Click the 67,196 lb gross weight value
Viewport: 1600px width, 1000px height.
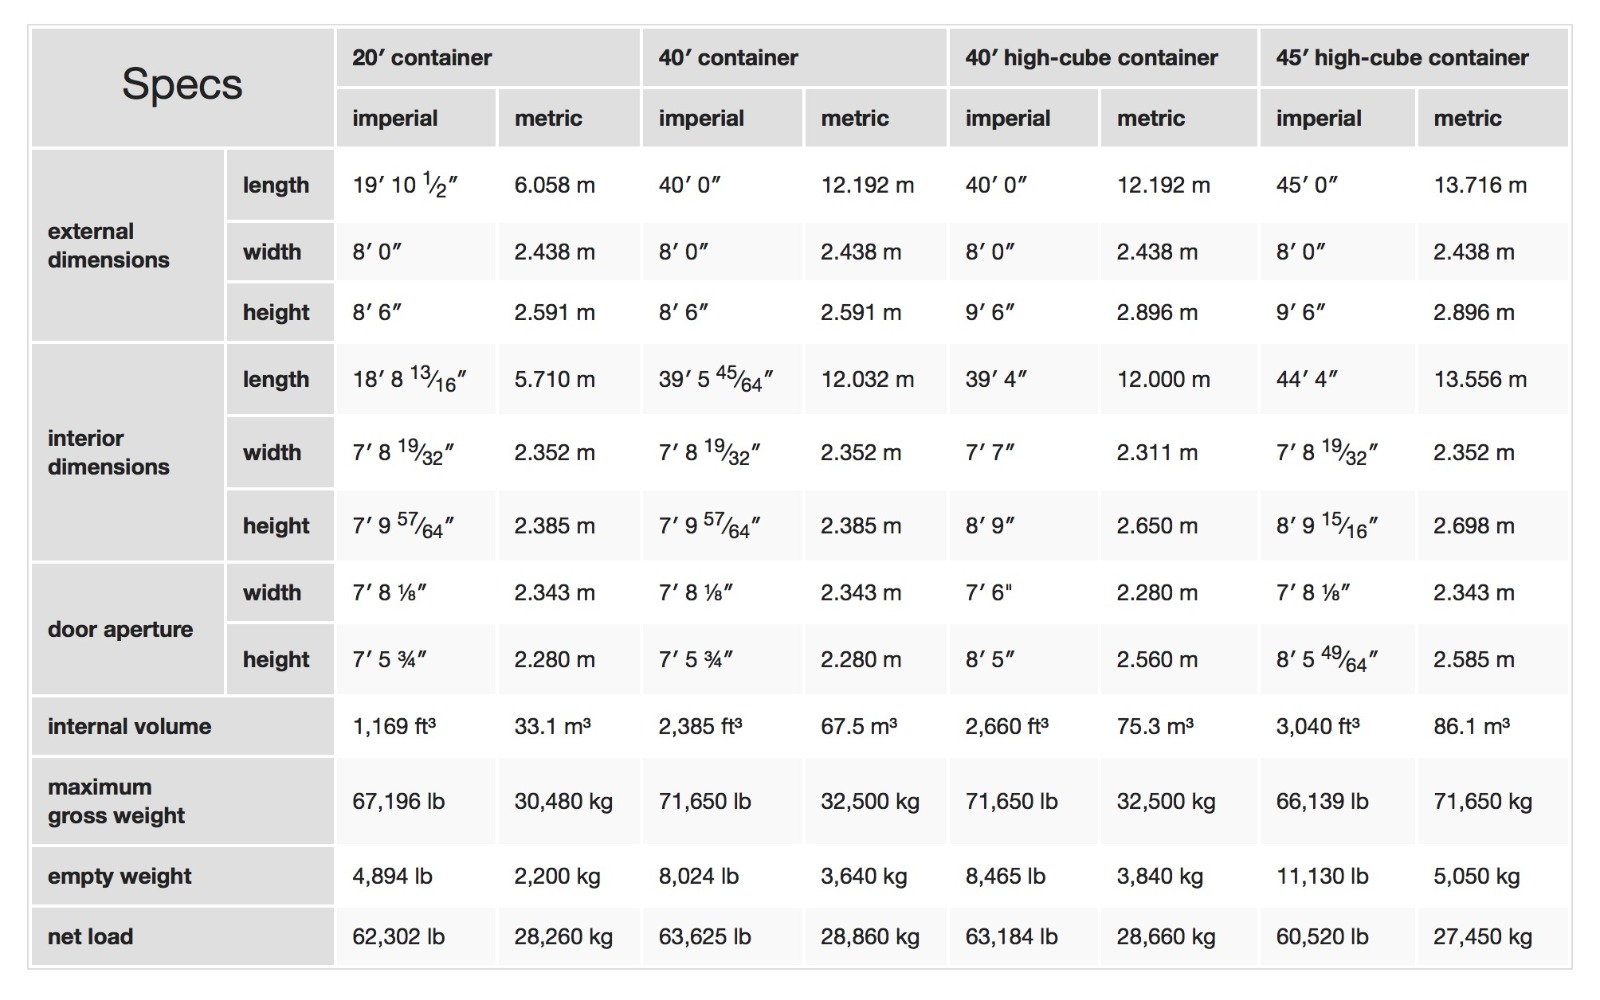coord(398,801)
